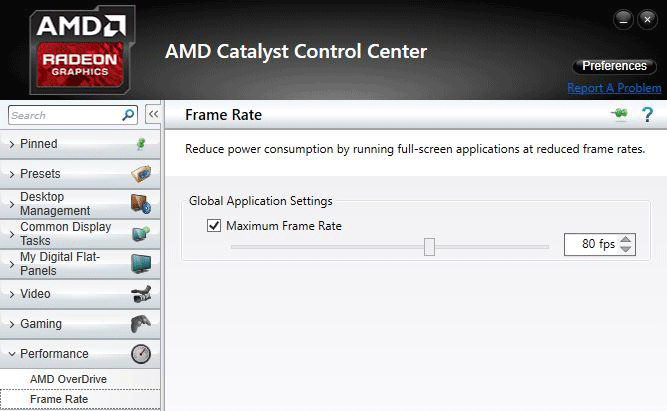
Task: Open the Report A Problem link
Action: (613, 88)
